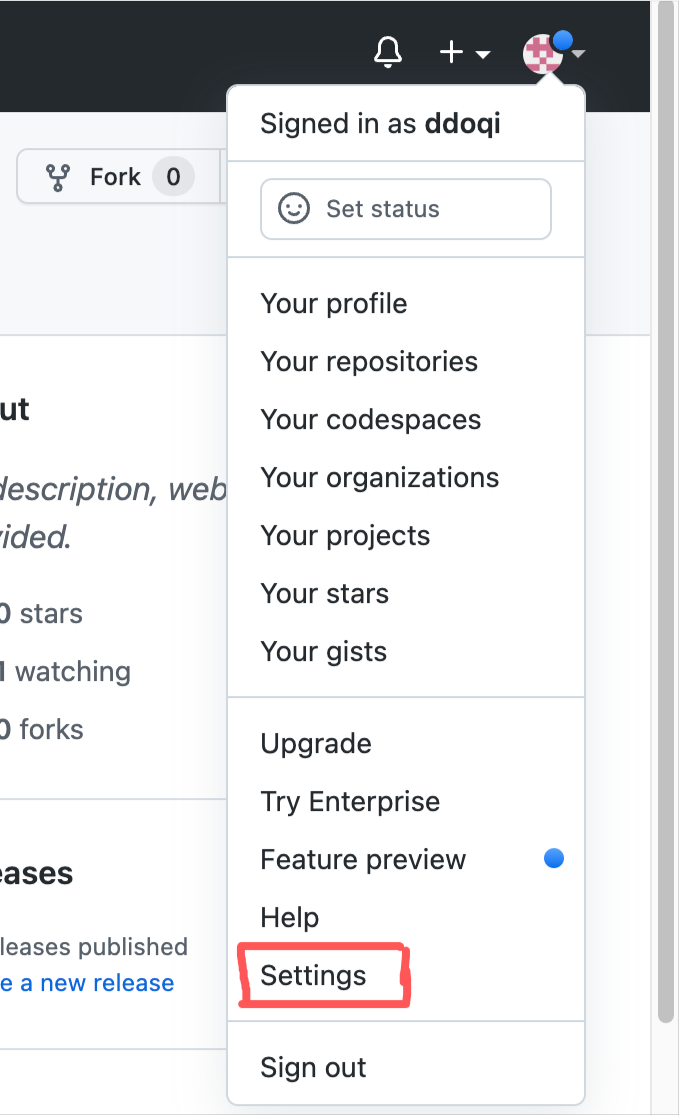
Task: Open Your organizations
Action: click(379, 477)
